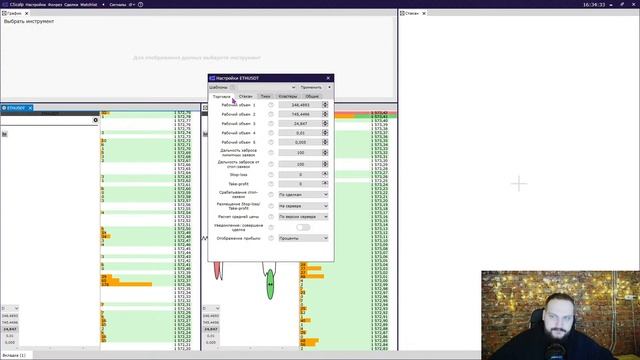
Task: Switch to the Тики tab
Action: coord(265,96)
